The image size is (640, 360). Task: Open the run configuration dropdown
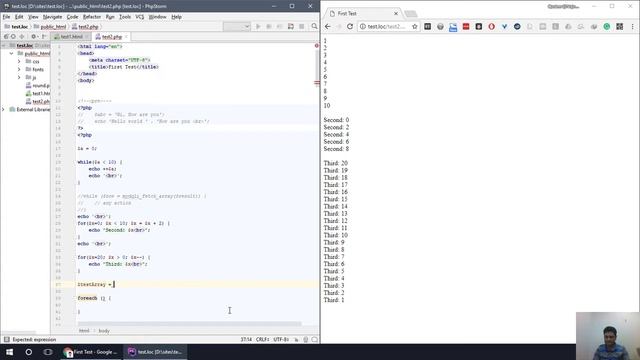(236, 27)
